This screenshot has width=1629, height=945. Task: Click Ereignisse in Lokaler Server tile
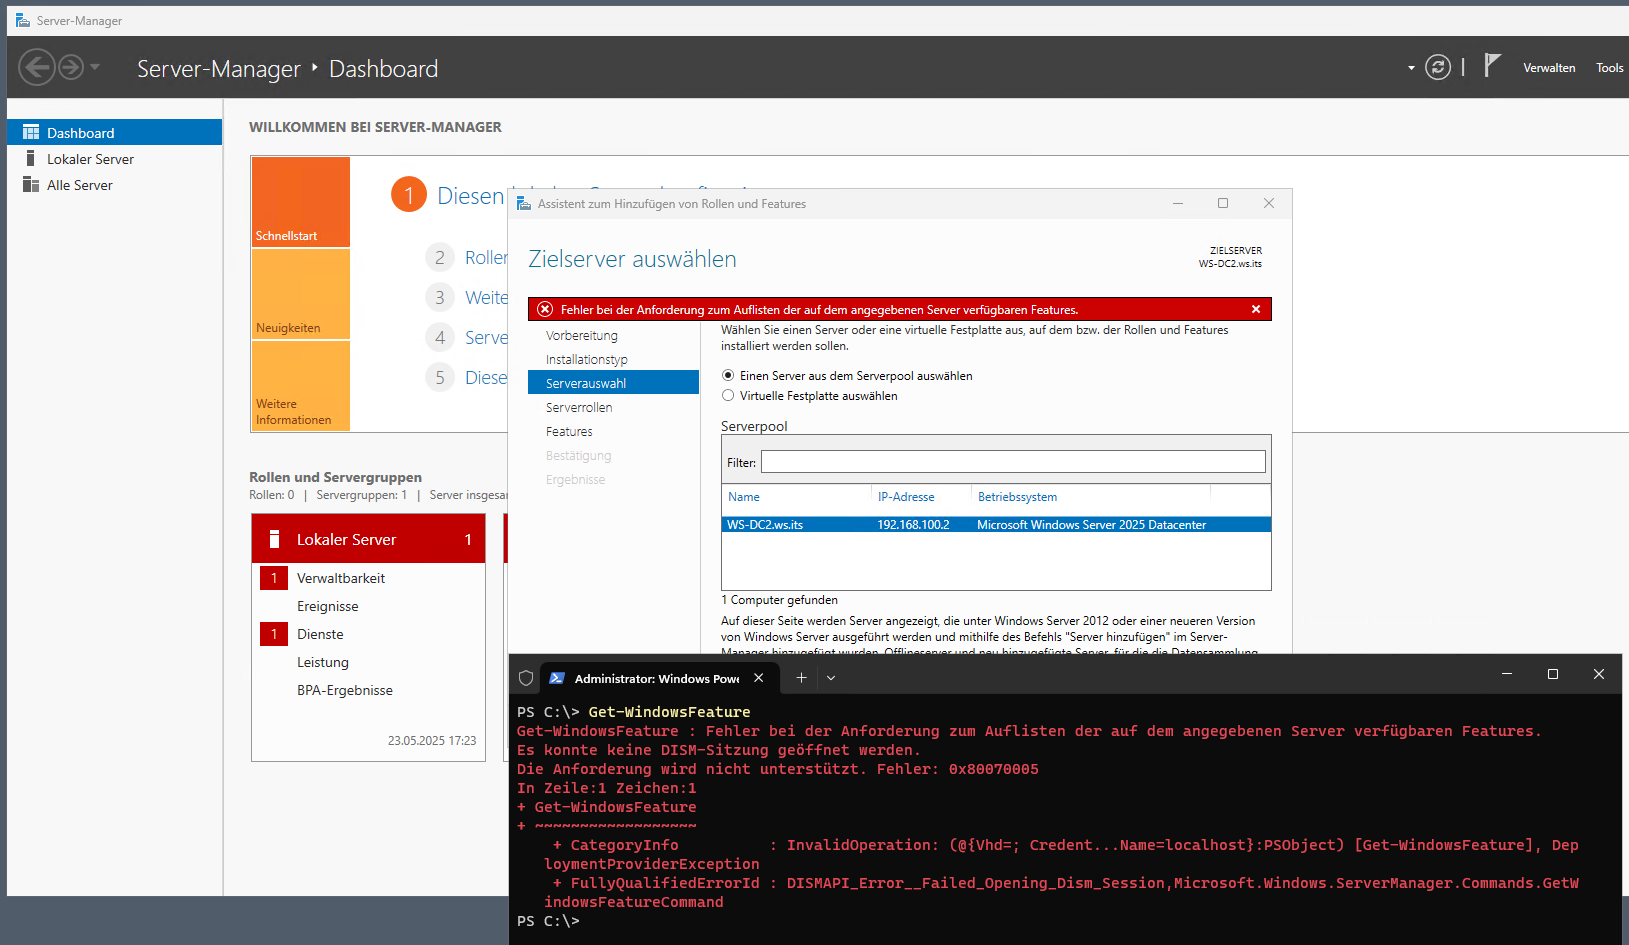click(327, 606)
